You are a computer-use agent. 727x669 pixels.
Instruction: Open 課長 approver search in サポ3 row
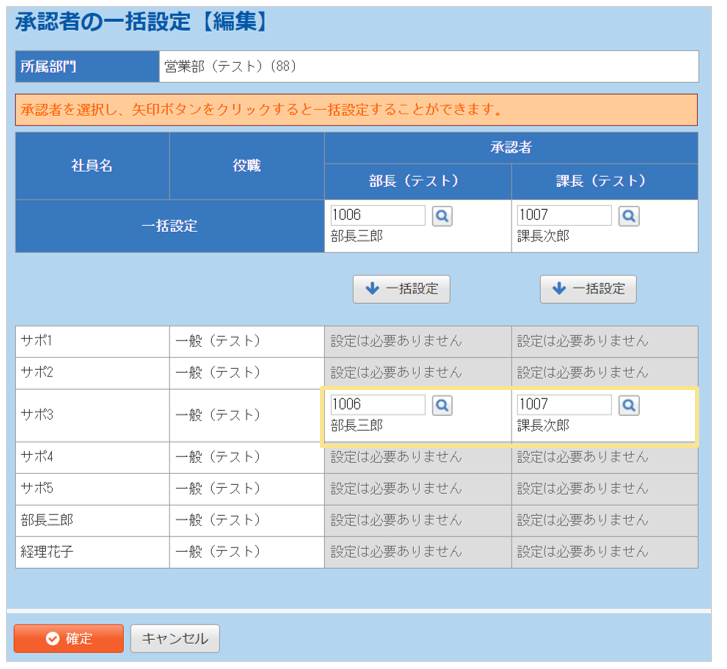pyautogui.click(x=628, y=405)
